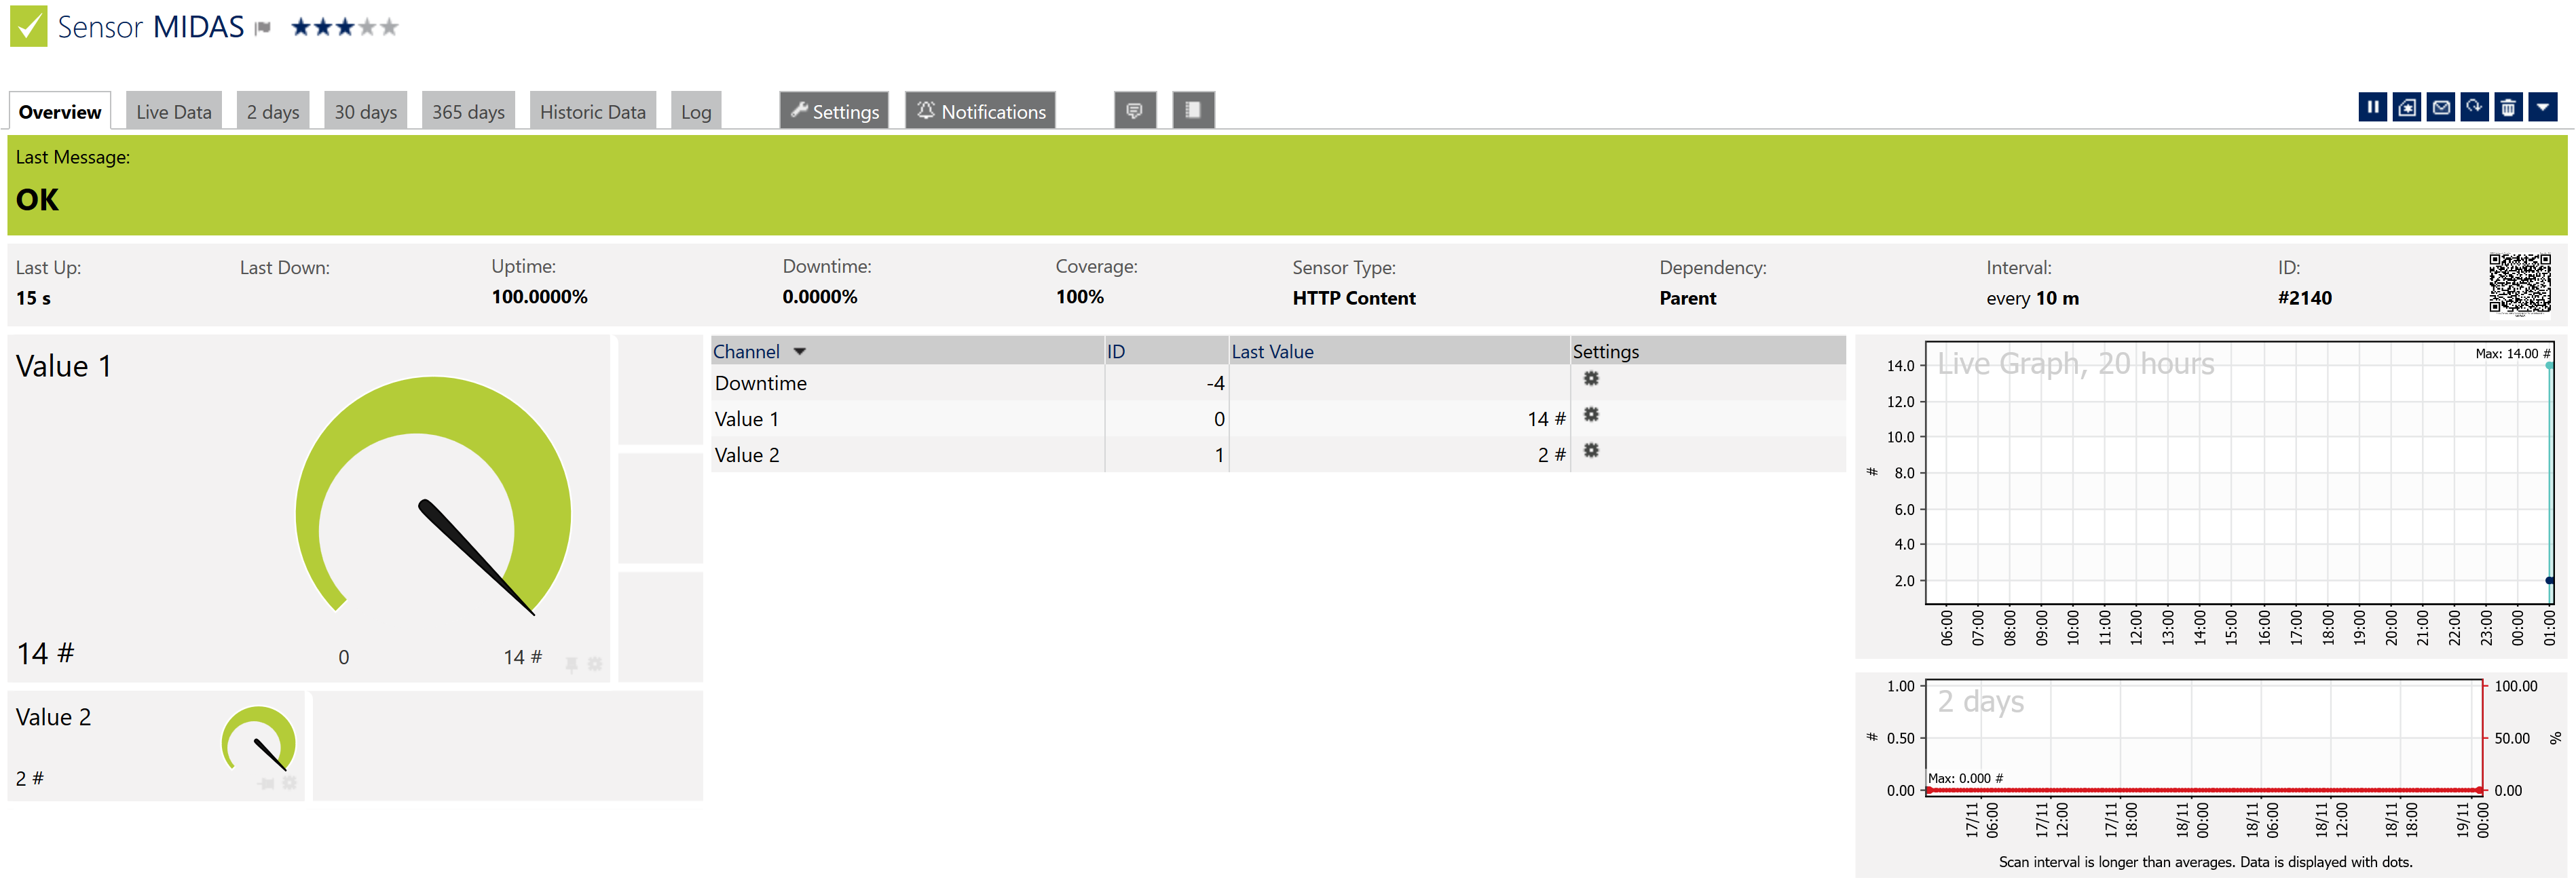The image size is (2576, 880).
Task: Click the scan now refresh icon
Action: point(2474,107)
